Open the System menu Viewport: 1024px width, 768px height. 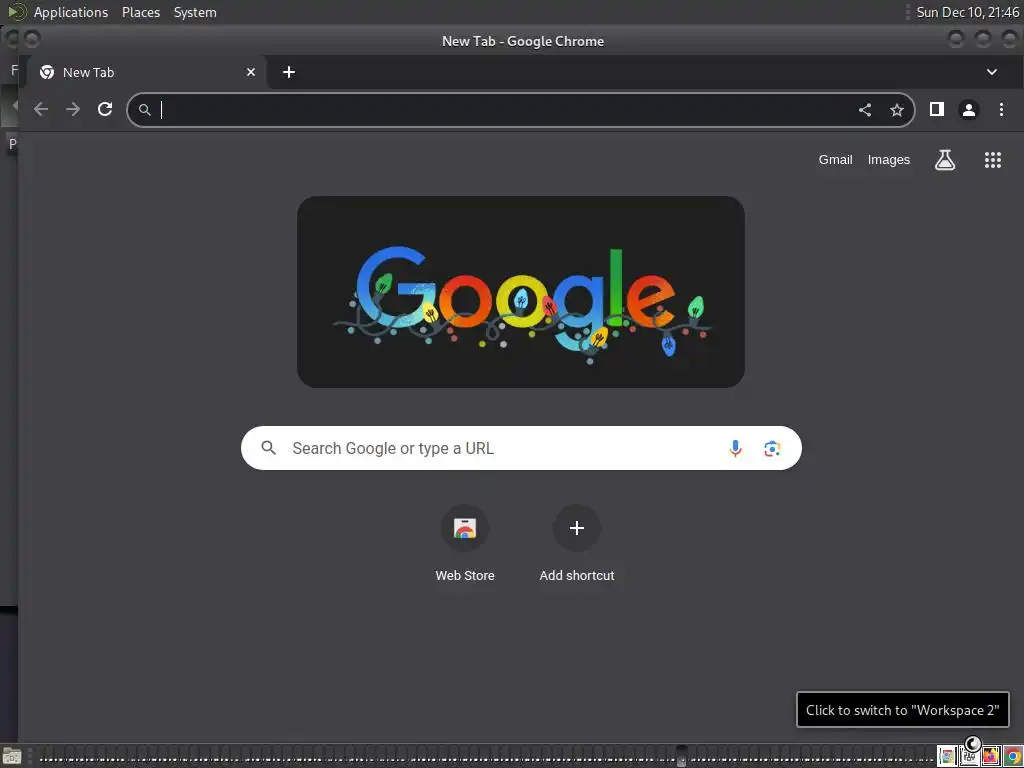coord(195,12)
